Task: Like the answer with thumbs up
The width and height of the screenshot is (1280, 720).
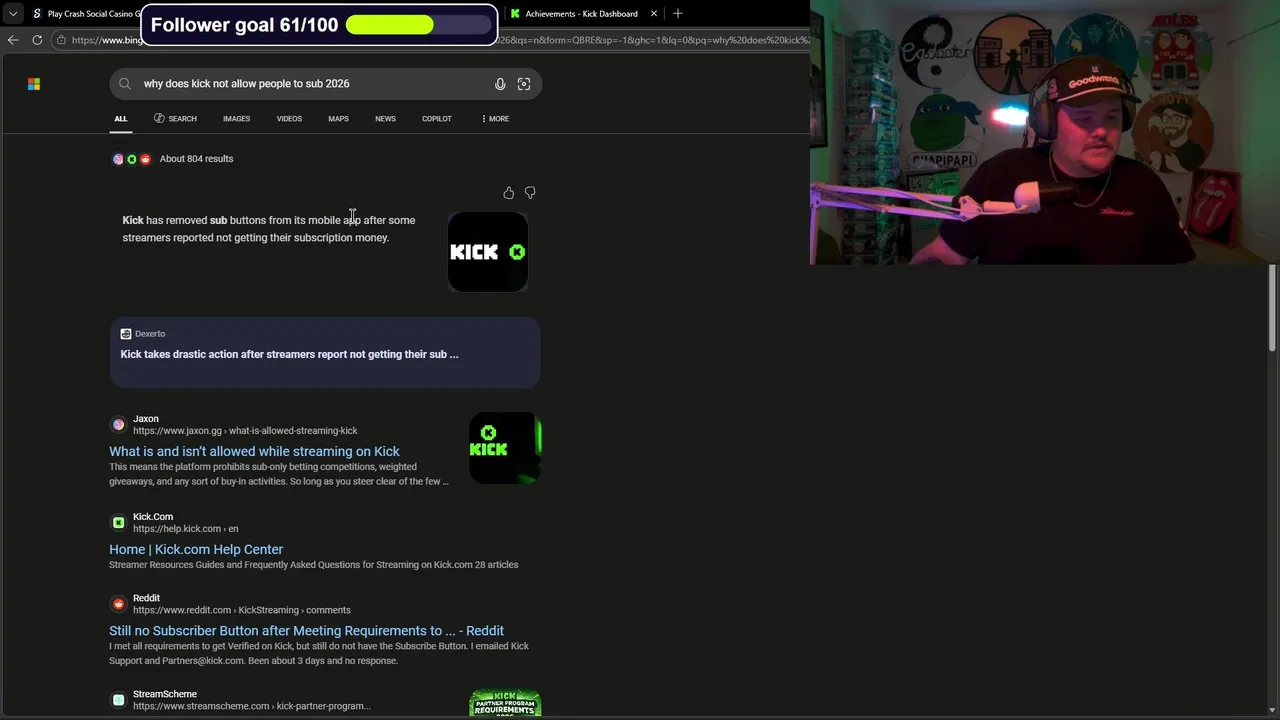Action: [x=508, y=193]
